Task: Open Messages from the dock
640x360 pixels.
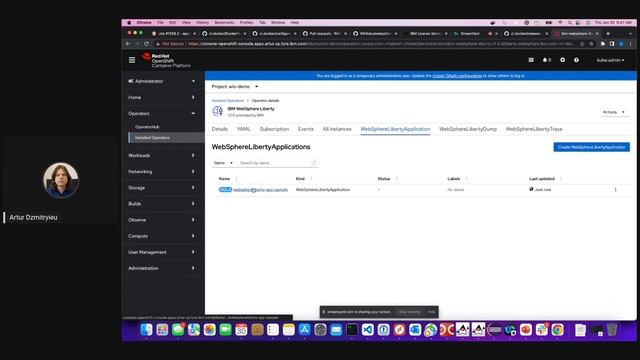Action: click(178, 330)
